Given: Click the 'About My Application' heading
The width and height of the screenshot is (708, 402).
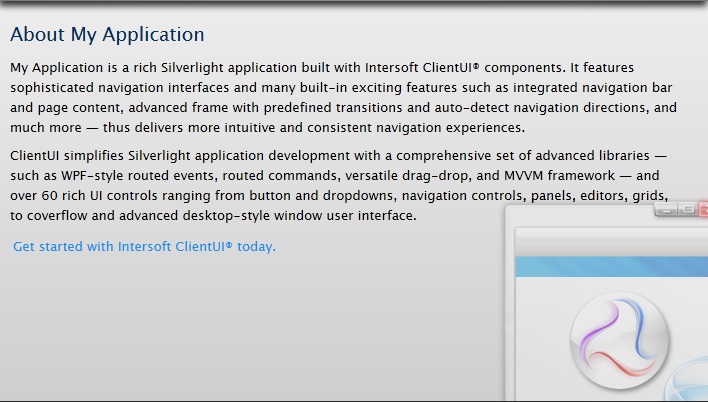Looking at the screenshot, I should pyautogui.click(x=107, y=35).
